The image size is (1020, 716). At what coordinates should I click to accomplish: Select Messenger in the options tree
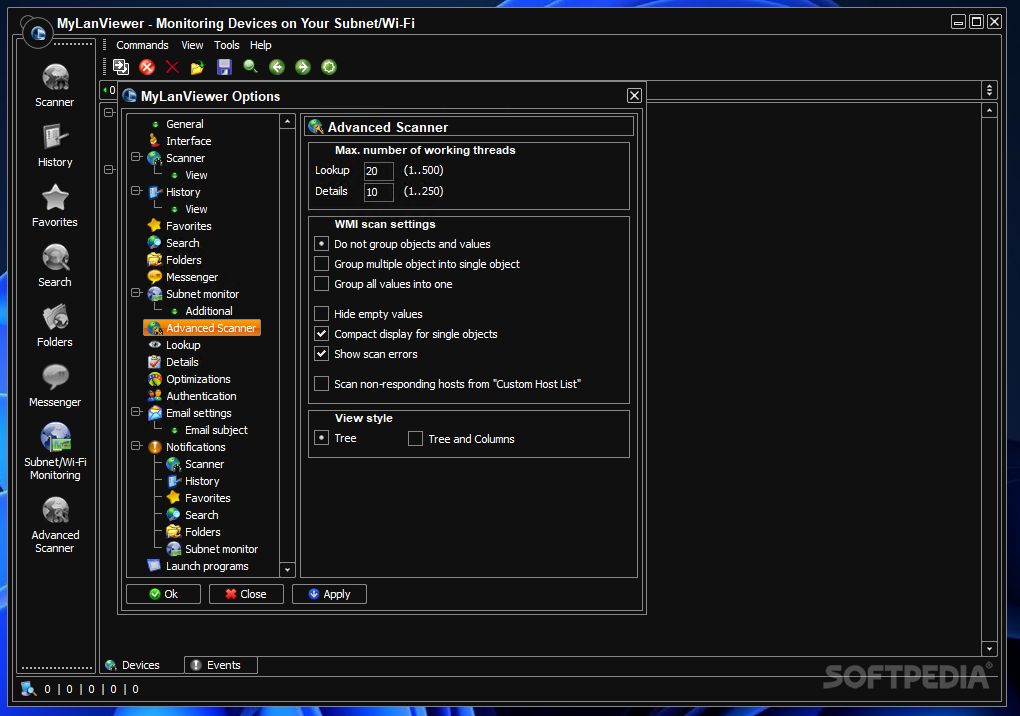(191, 277)
